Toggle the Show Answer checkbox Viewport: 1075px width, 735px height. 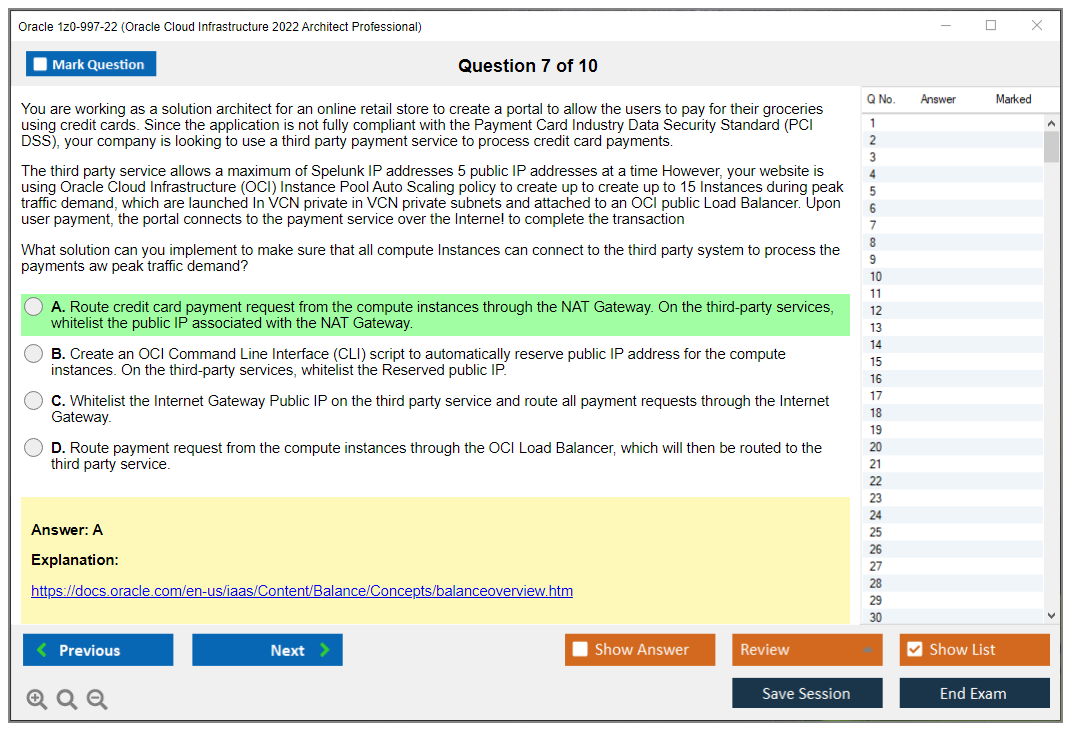[x=580, y=650]
